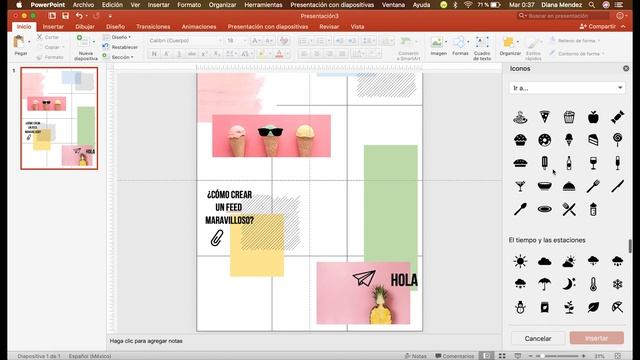Select the leaf icon
Viewport: 640px width, 360px height.
[x=593, y=307]
